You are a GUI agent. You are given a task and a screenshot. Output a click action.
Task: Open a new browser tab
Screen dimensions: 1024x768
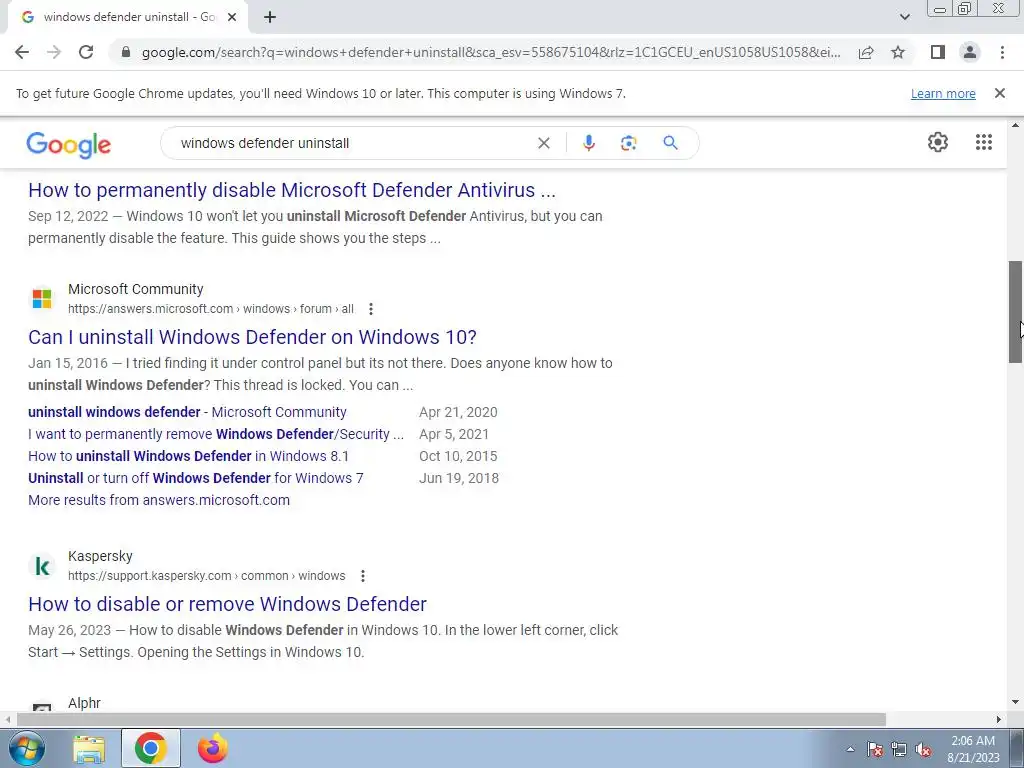[x=270, y=17]
